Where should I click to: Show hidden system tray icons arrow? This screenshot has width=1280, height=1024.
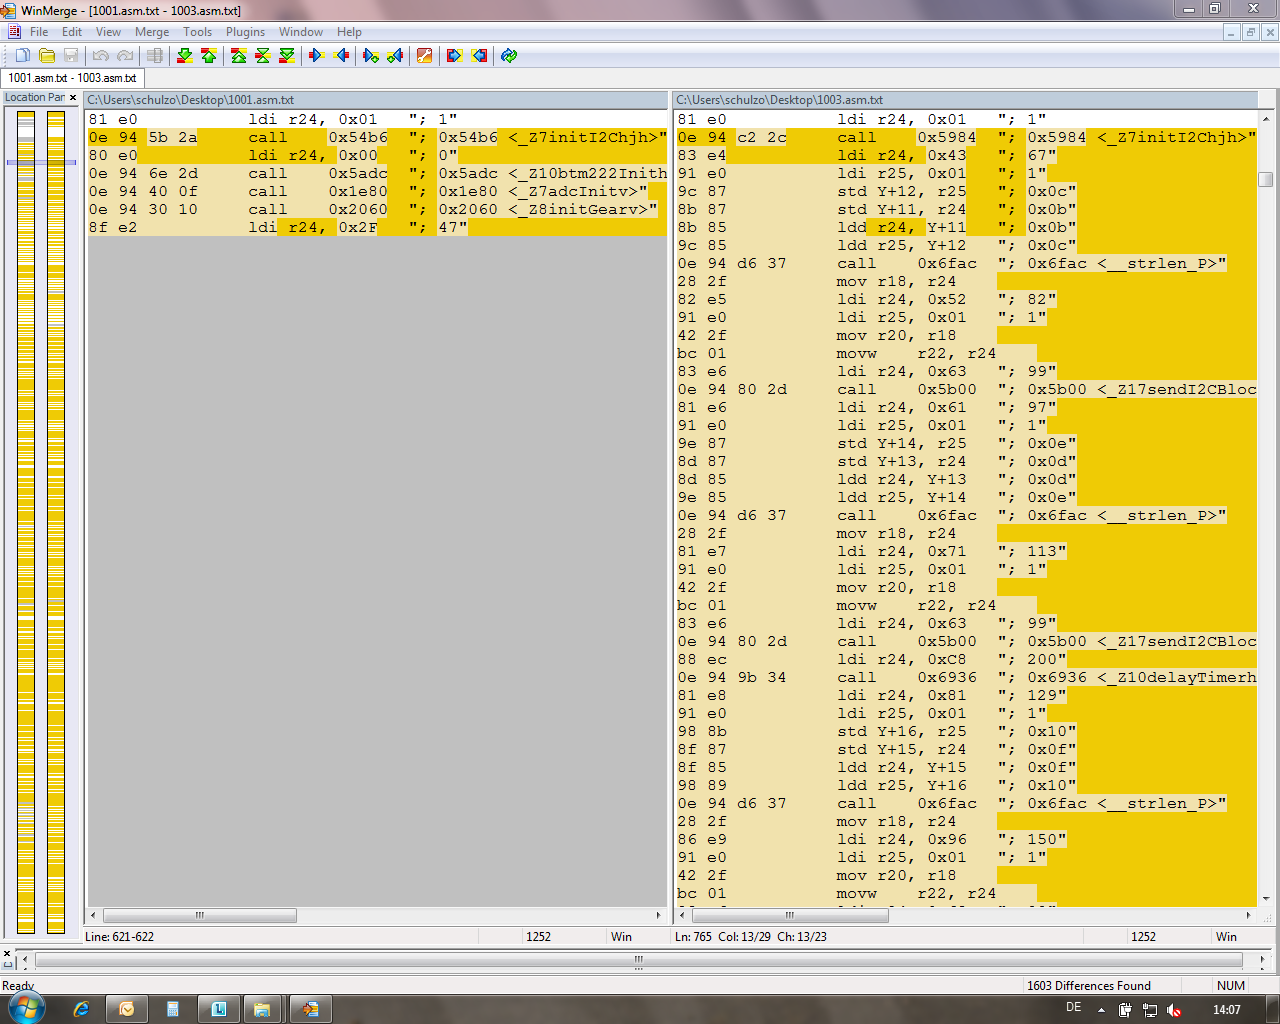(x=1102, y=1010)
